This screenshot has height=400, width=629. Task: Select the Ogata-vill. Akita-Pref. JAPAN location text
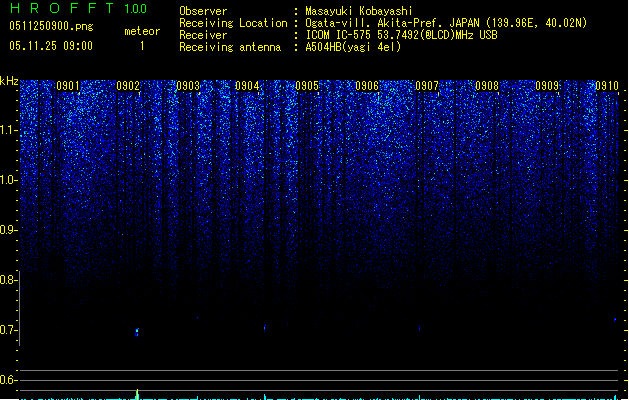(x=446, y=23)
